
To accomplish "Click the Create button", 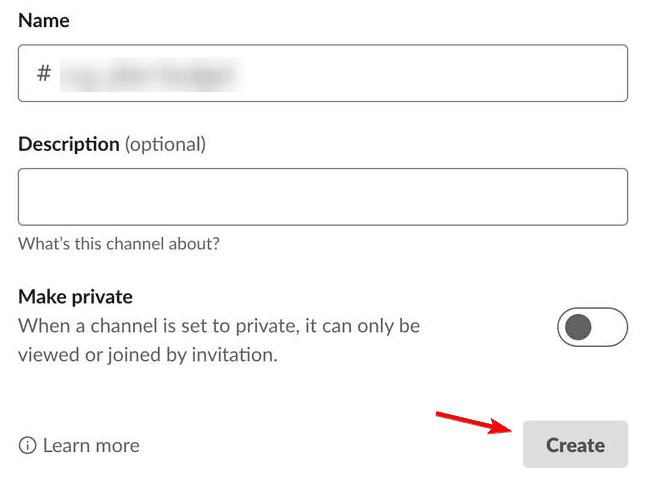I will coord(575,444).
